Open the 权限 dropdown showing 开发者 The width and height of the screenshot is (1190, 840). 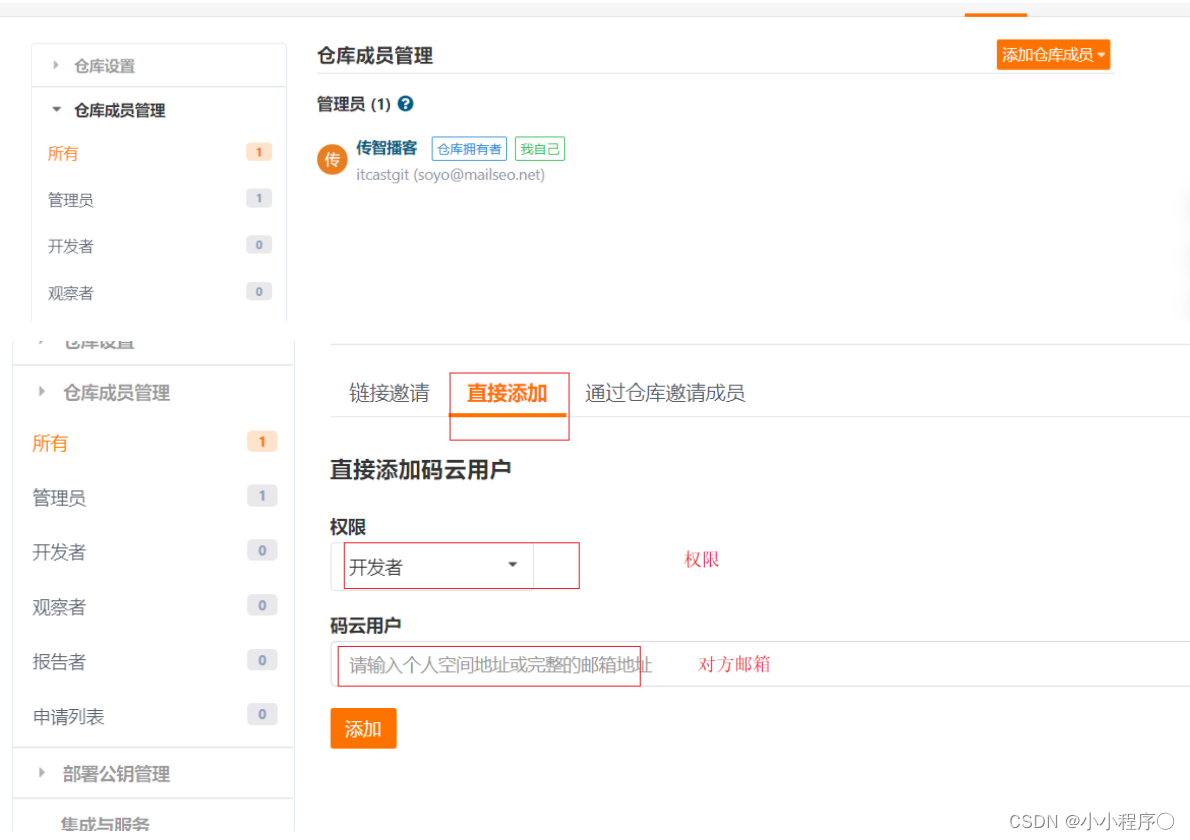tap(433, 567)
